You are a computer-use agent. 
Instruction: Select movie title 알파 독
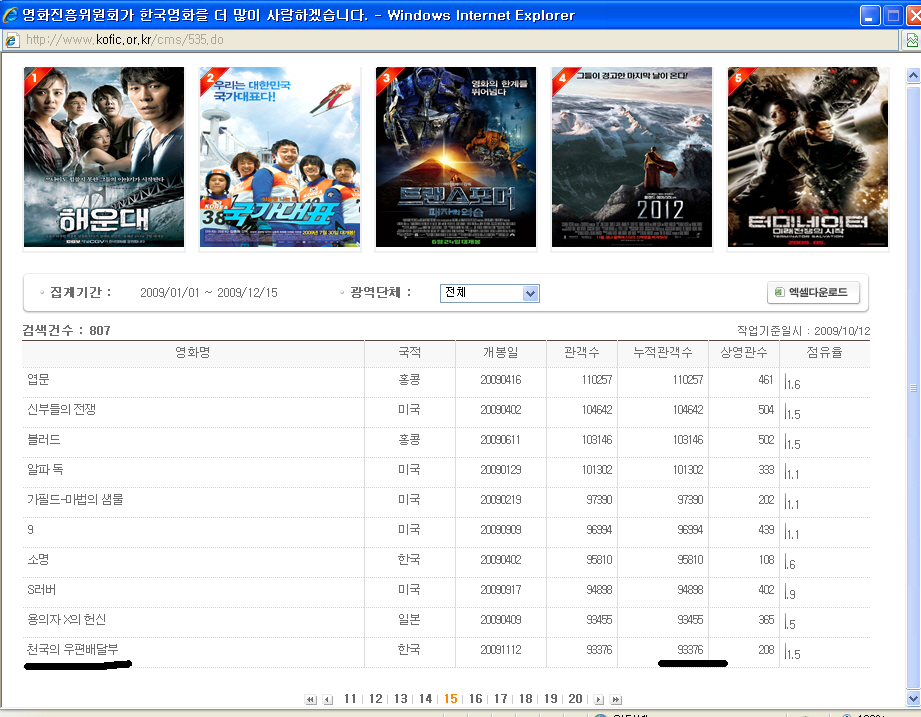pyautogui.click(x=45, y=469)
